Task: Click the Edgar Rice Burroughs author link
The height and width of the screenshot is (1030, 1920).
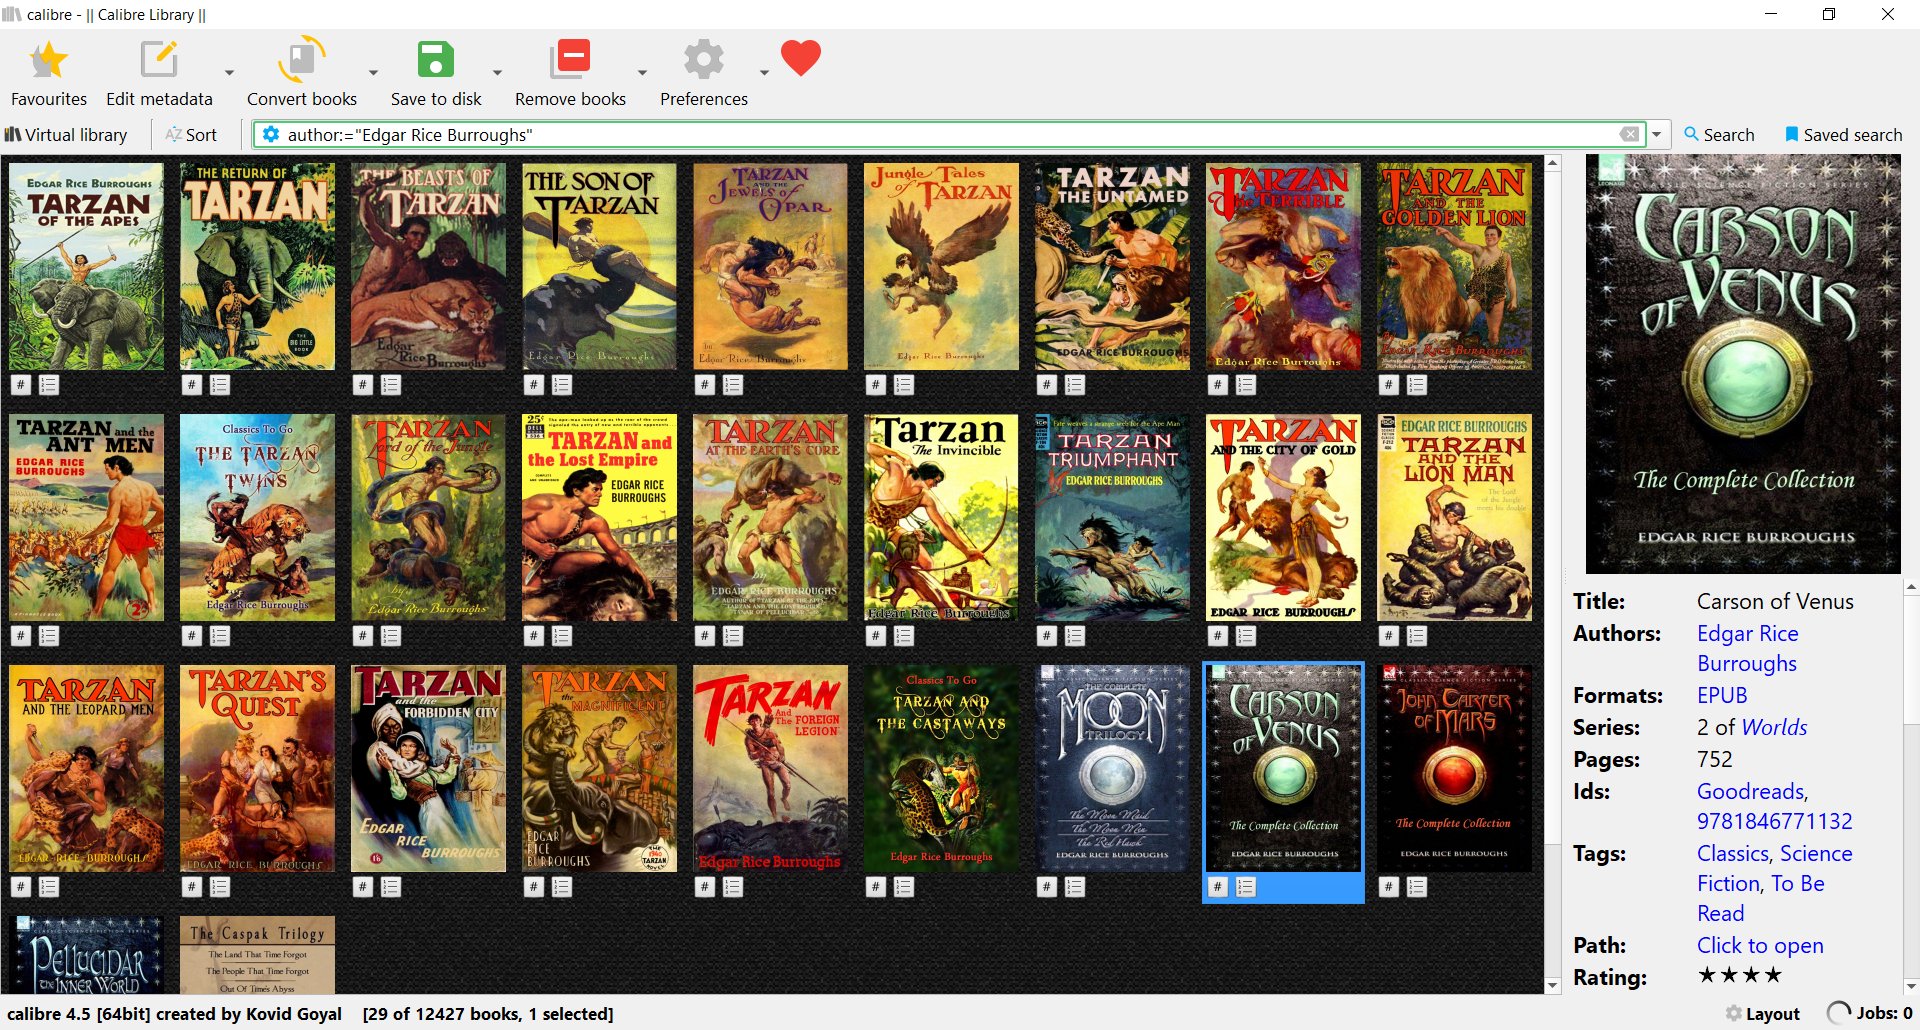Action: click(1747, 648)
